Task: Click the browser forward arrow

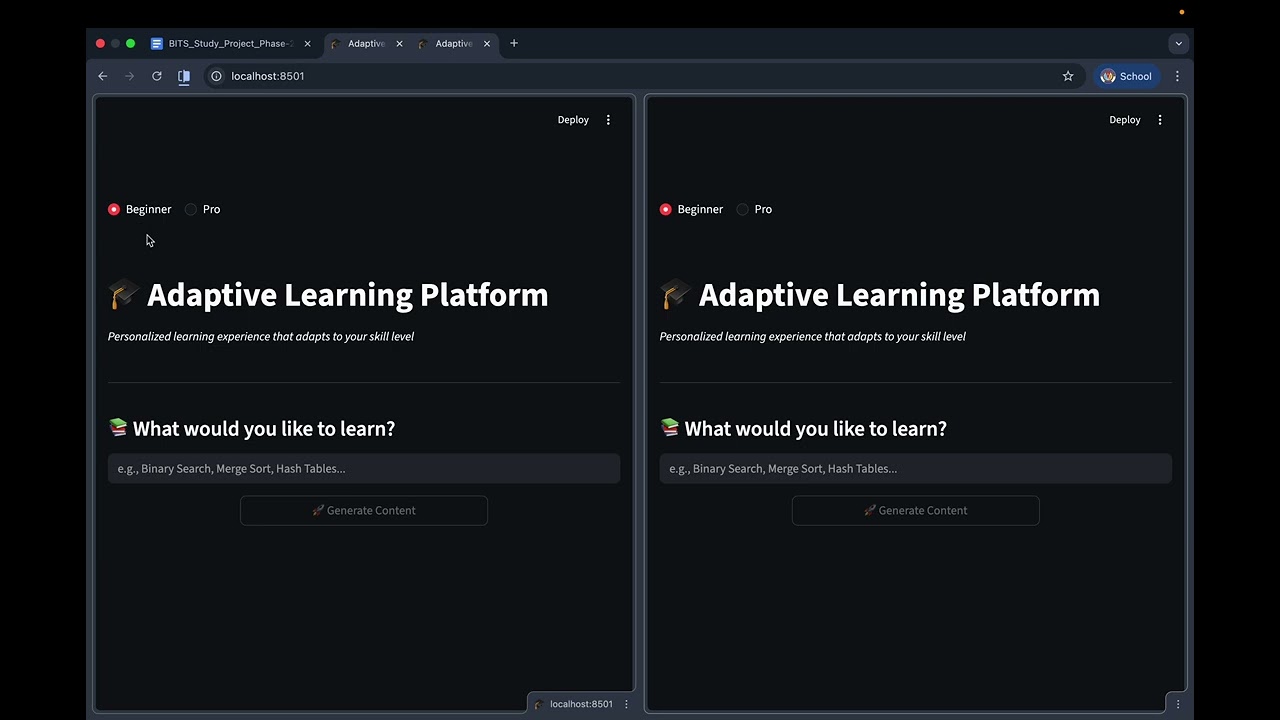Action: click(x=129, y=76)
